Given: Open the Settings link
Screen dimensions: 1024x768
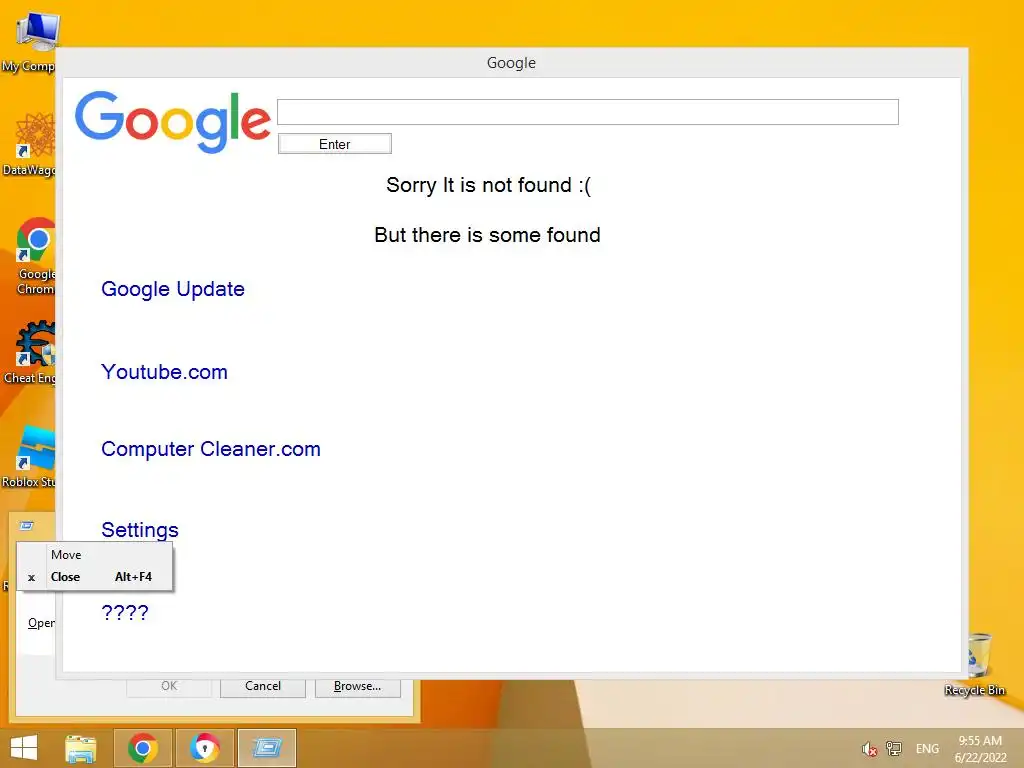Looking at the screenshot, I should [x=140, y=530].
